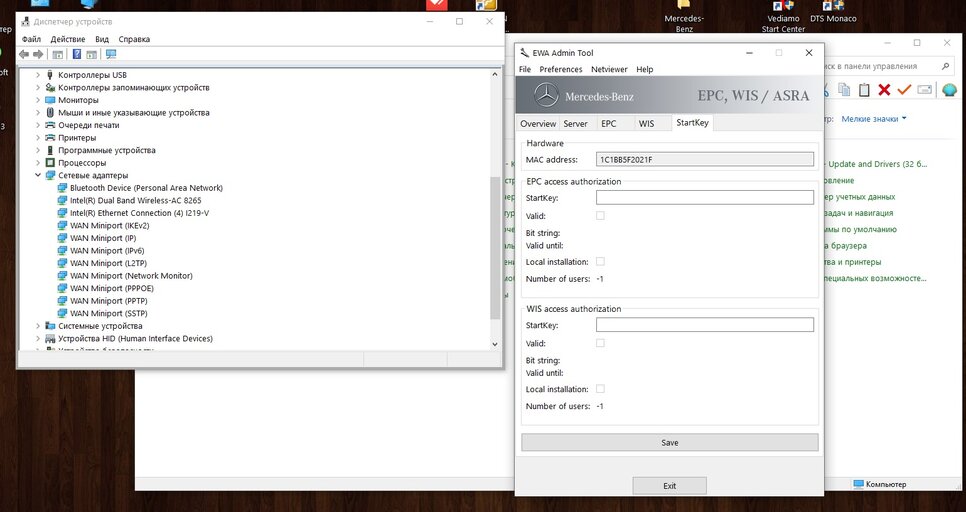Toggle the EPC Local installation checkbox
966x512 pixels.
pos(600,261)
